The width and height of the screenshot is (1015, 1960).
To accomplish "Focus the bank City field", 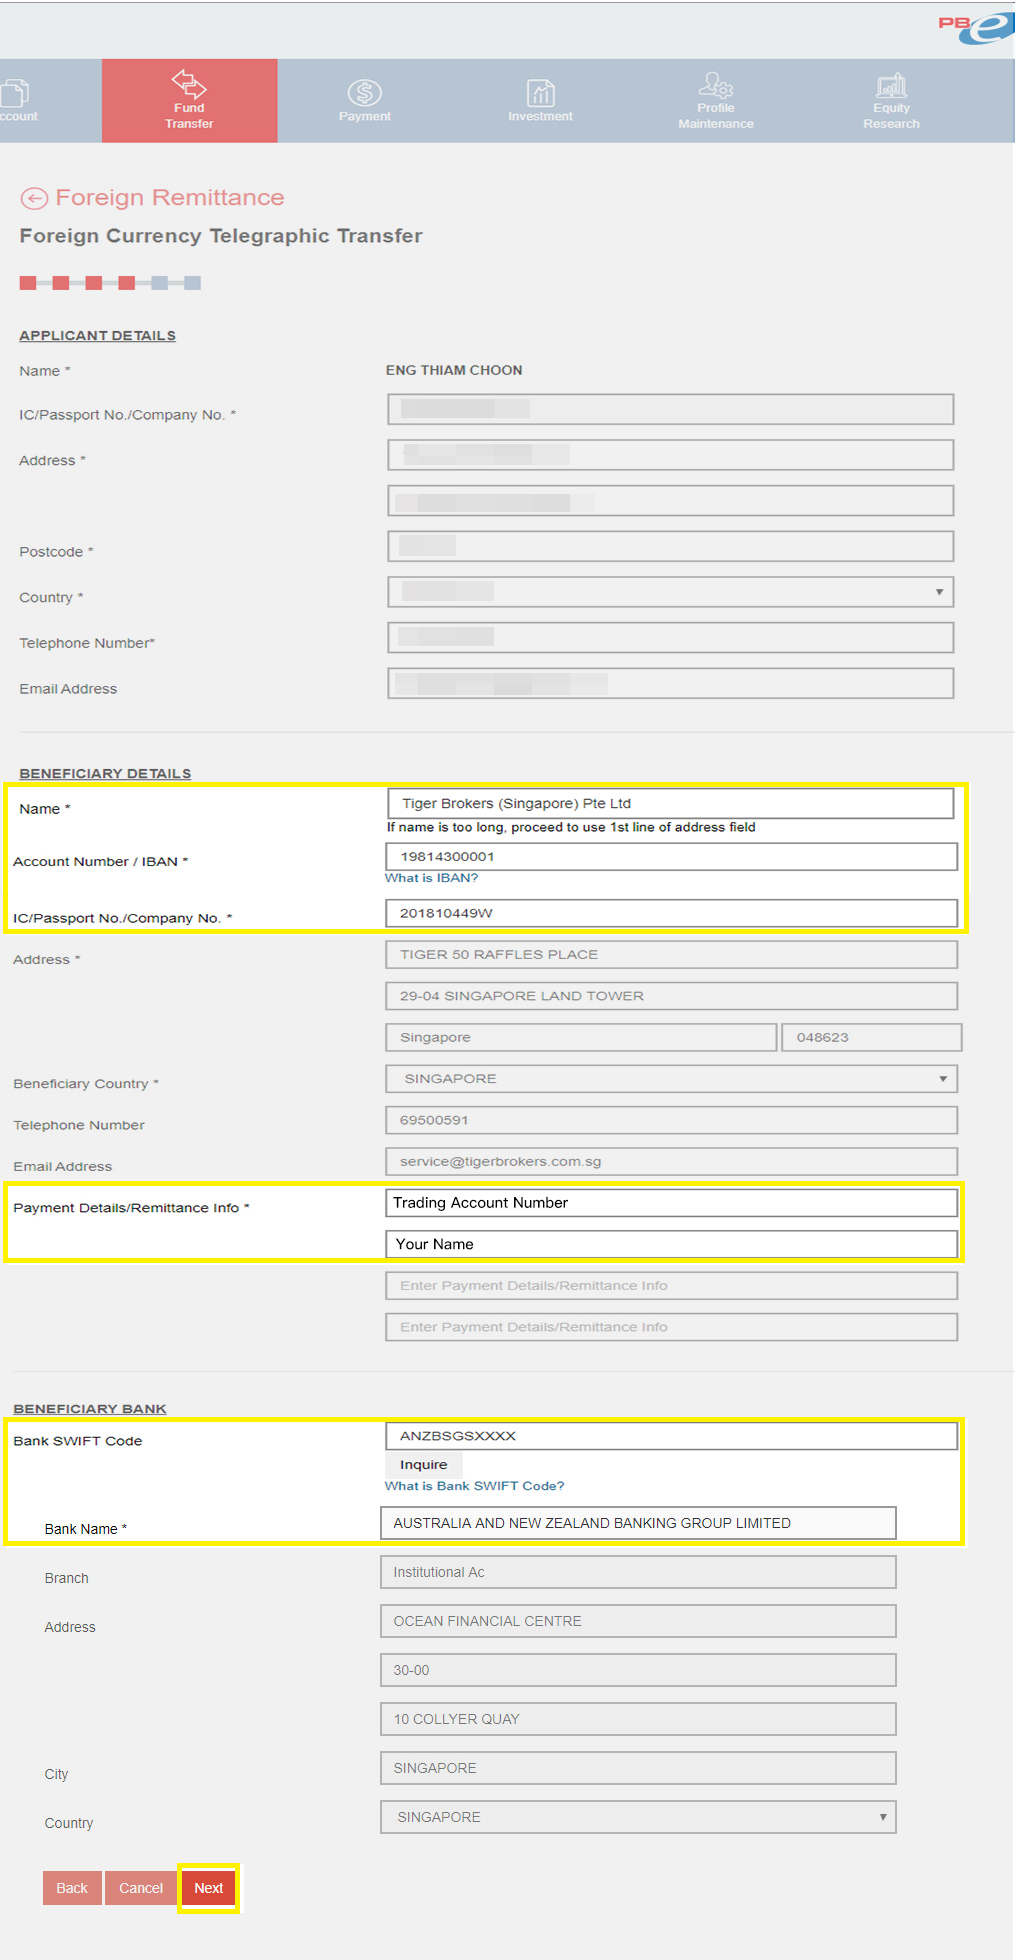I will click(x=638, y=1768).
